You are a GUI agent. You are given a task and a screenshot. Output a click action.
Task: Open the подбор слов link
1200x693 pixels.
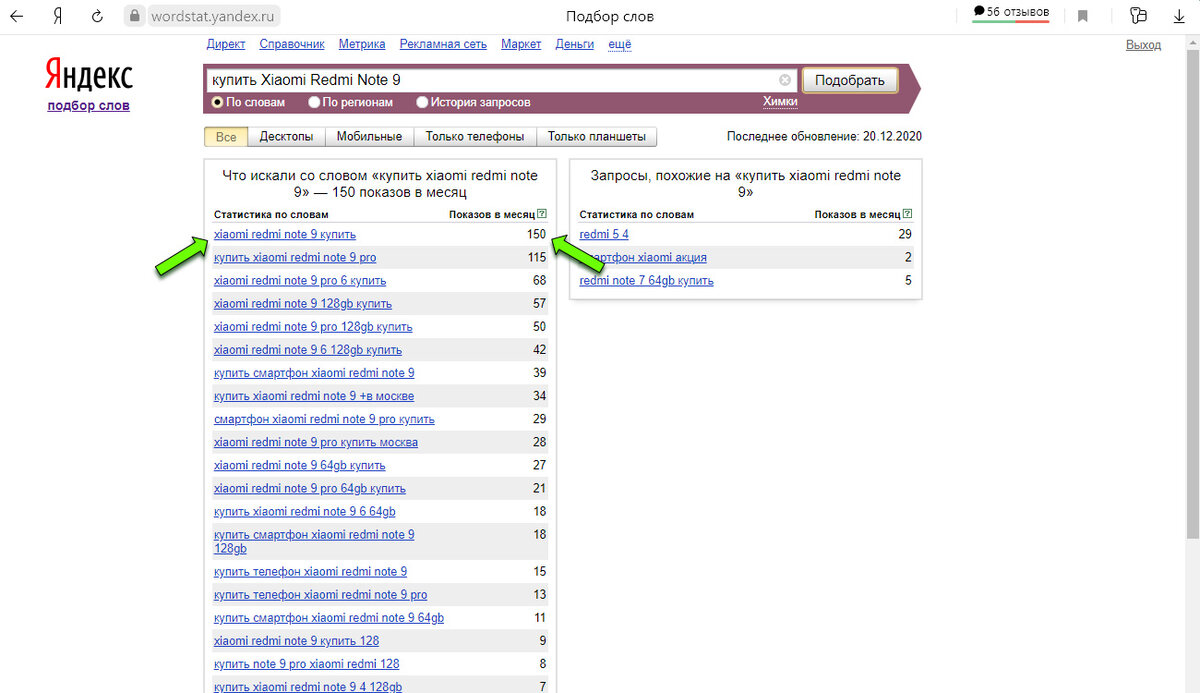tap(88, 106)
